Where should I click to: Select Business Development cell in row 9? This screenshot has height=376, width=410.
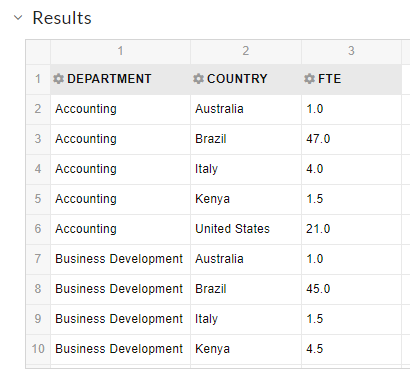[x=120, y=319]
